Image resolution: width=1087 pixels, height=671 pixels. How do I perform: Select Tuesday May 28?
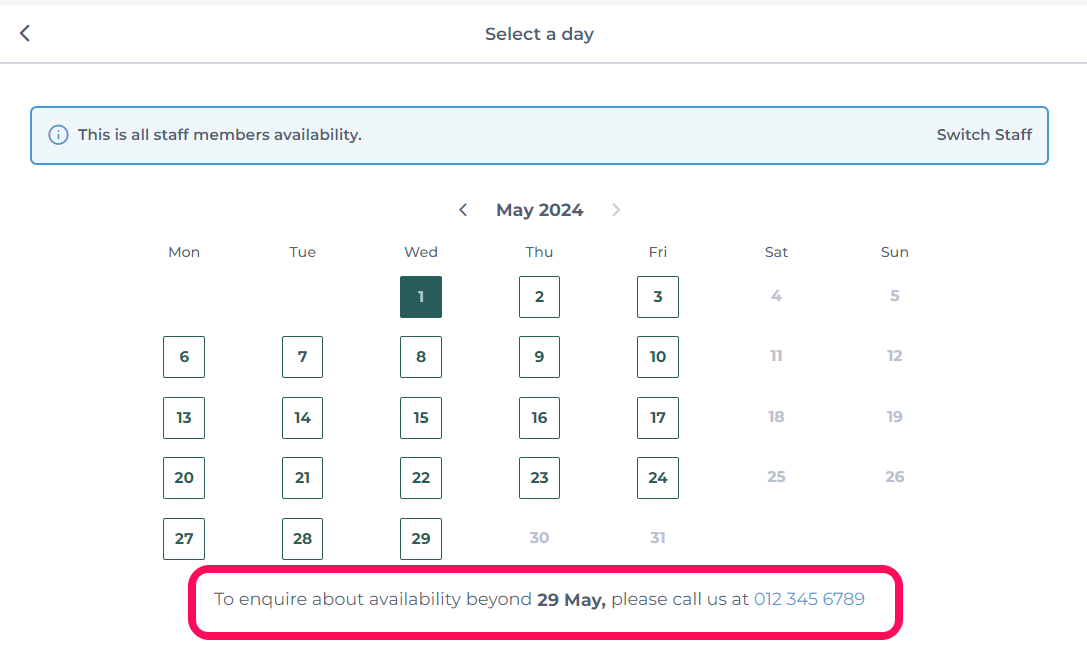pos(302,539)
